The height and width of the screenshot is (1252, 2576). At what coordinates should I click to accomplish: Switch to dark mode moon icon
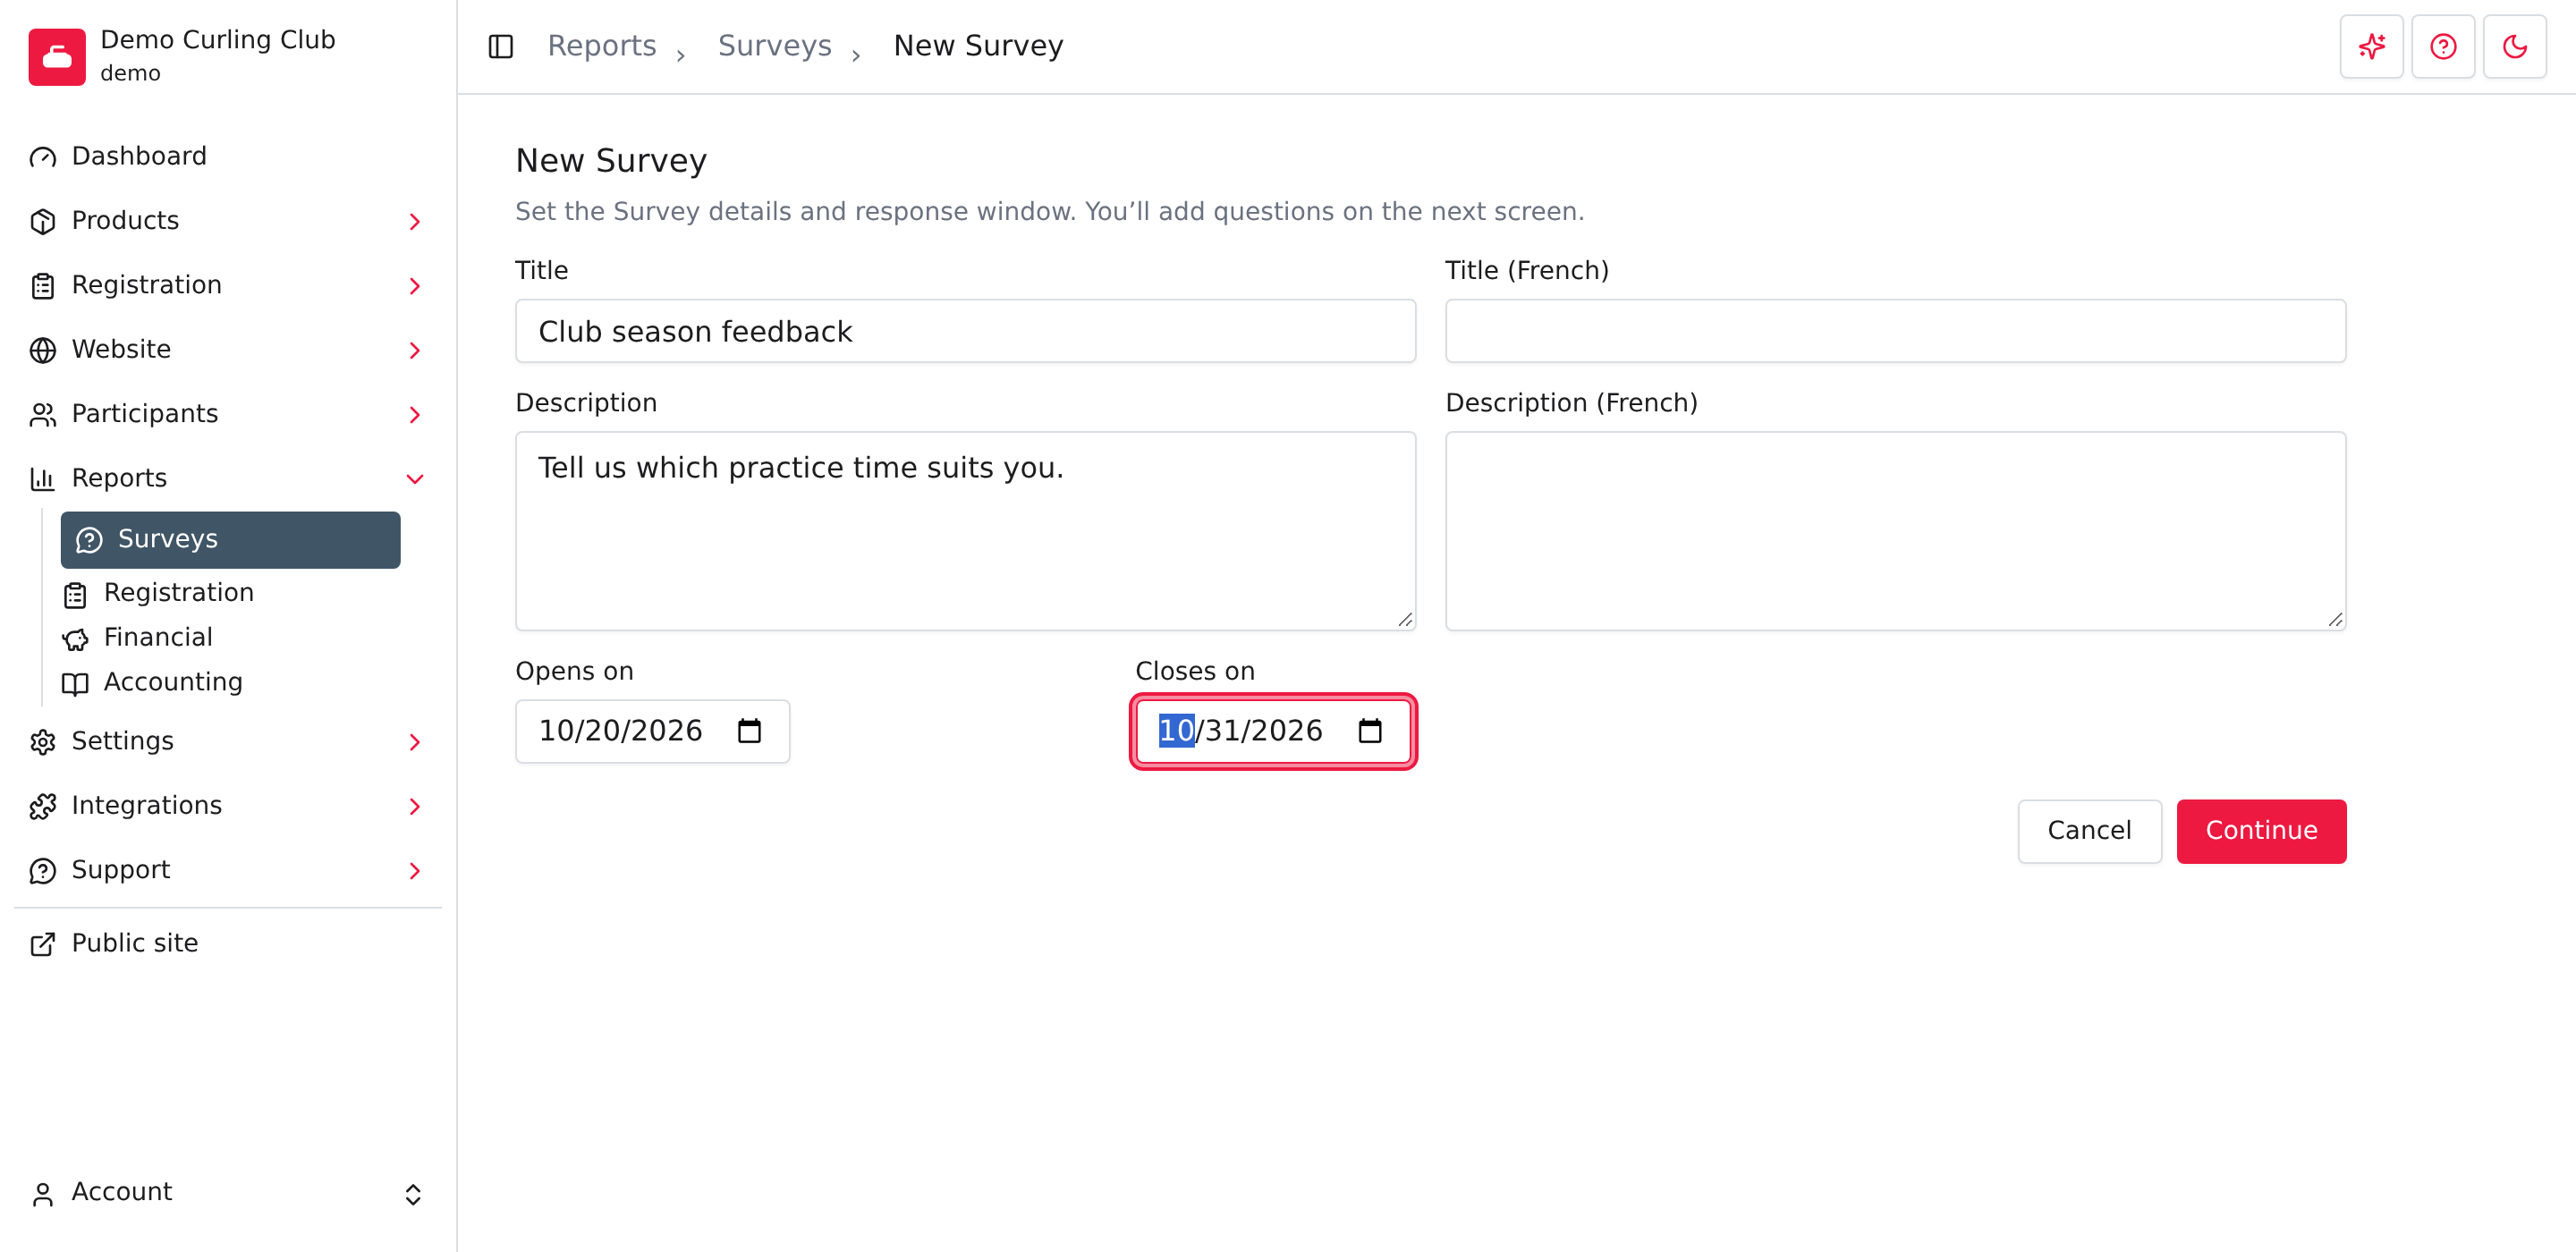coord(2514,46)
